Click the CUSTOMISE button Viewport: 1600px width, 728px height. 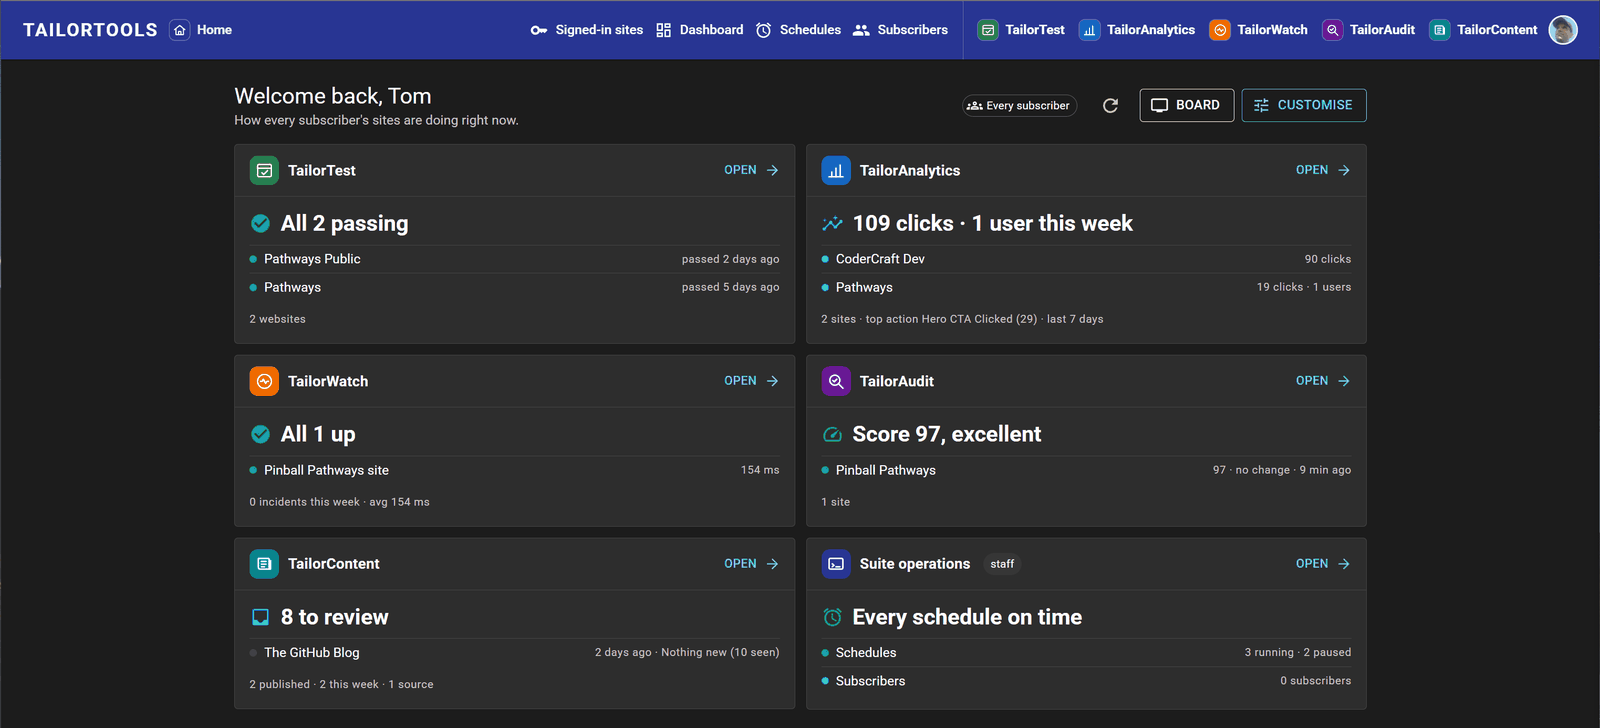[1304, 105]
